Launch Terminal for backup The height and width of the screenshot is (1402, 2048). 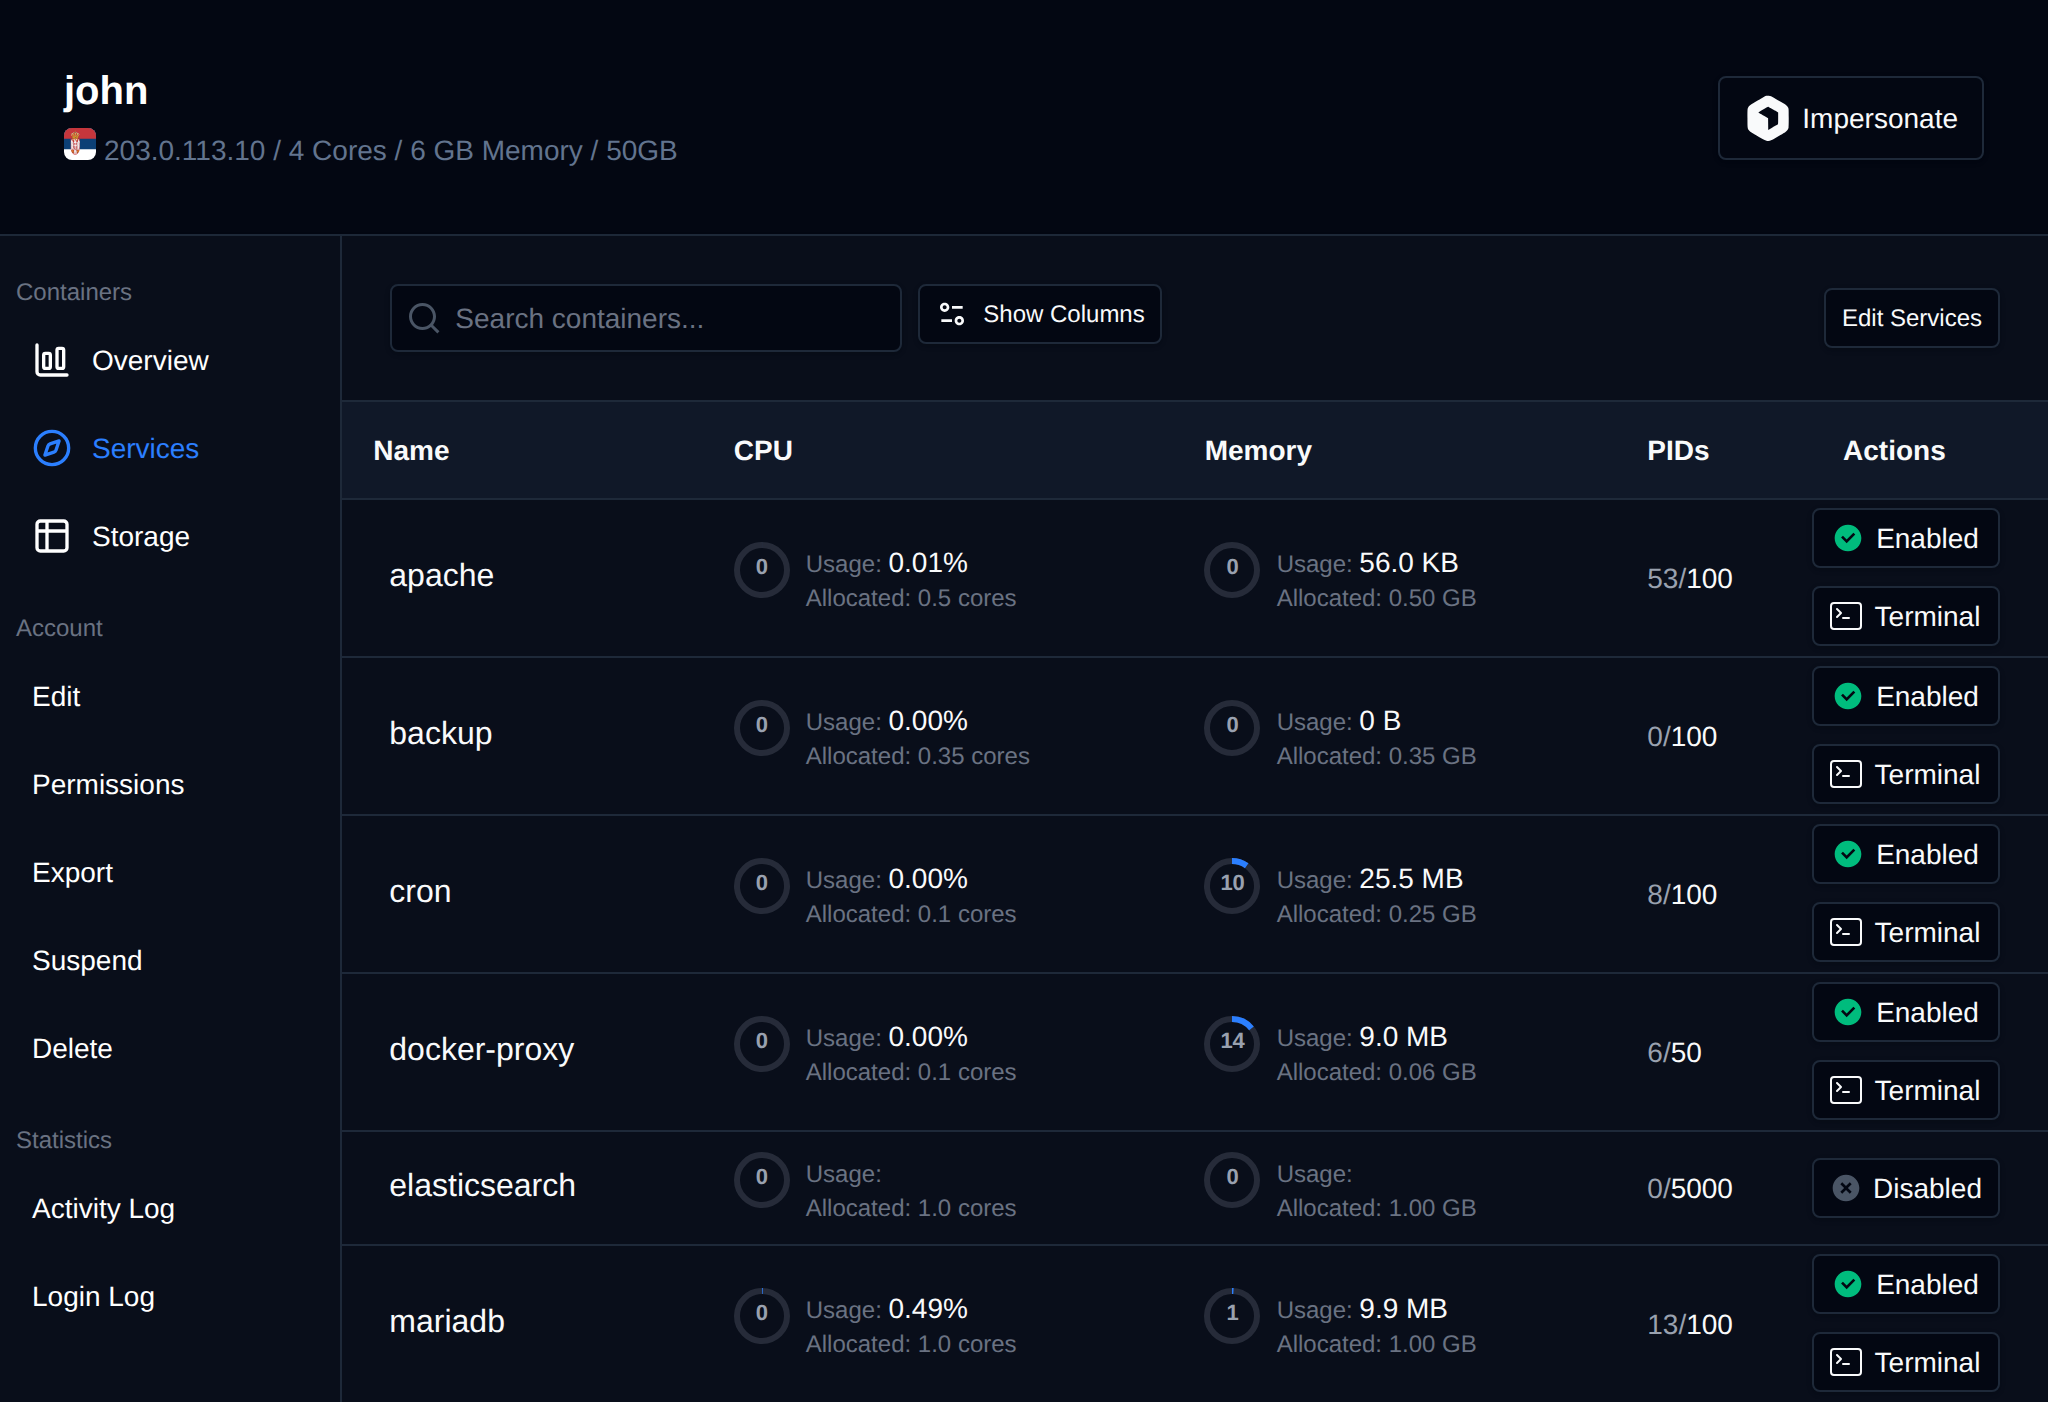pos(1906,774)
